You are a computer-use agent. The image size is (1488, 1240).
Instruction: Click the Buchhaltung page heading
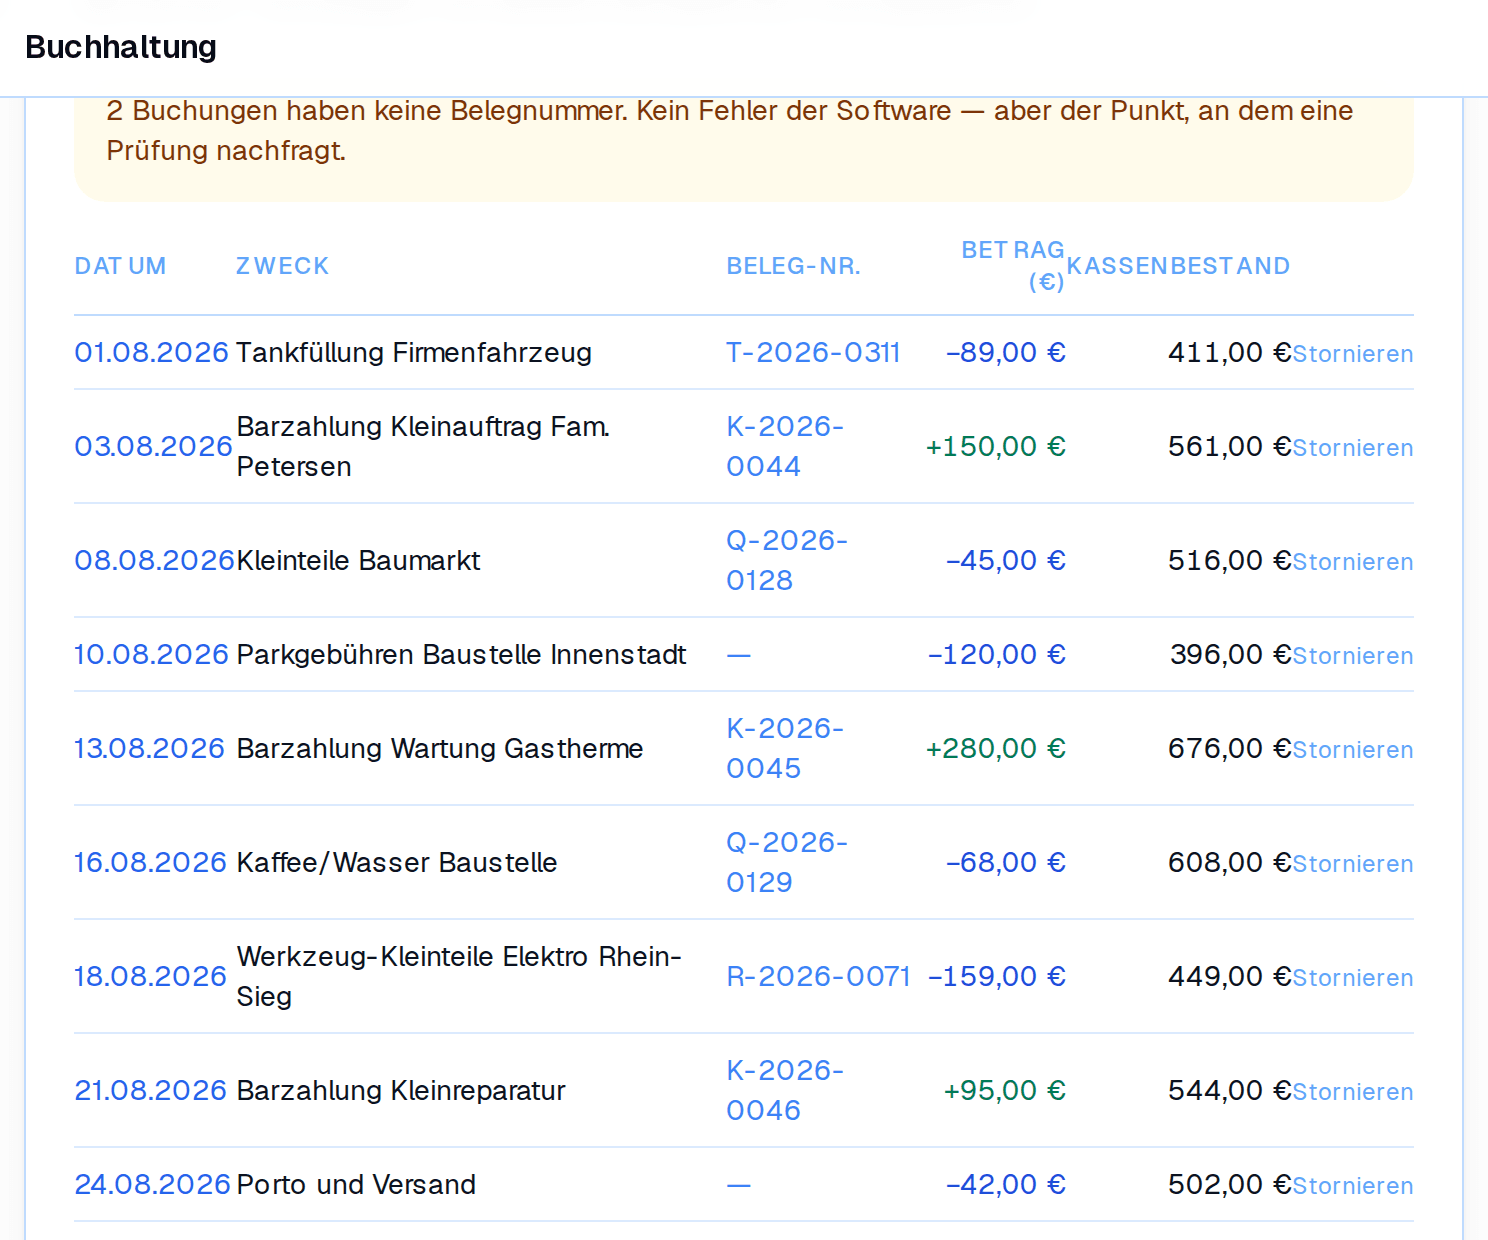tap(121, 47)
